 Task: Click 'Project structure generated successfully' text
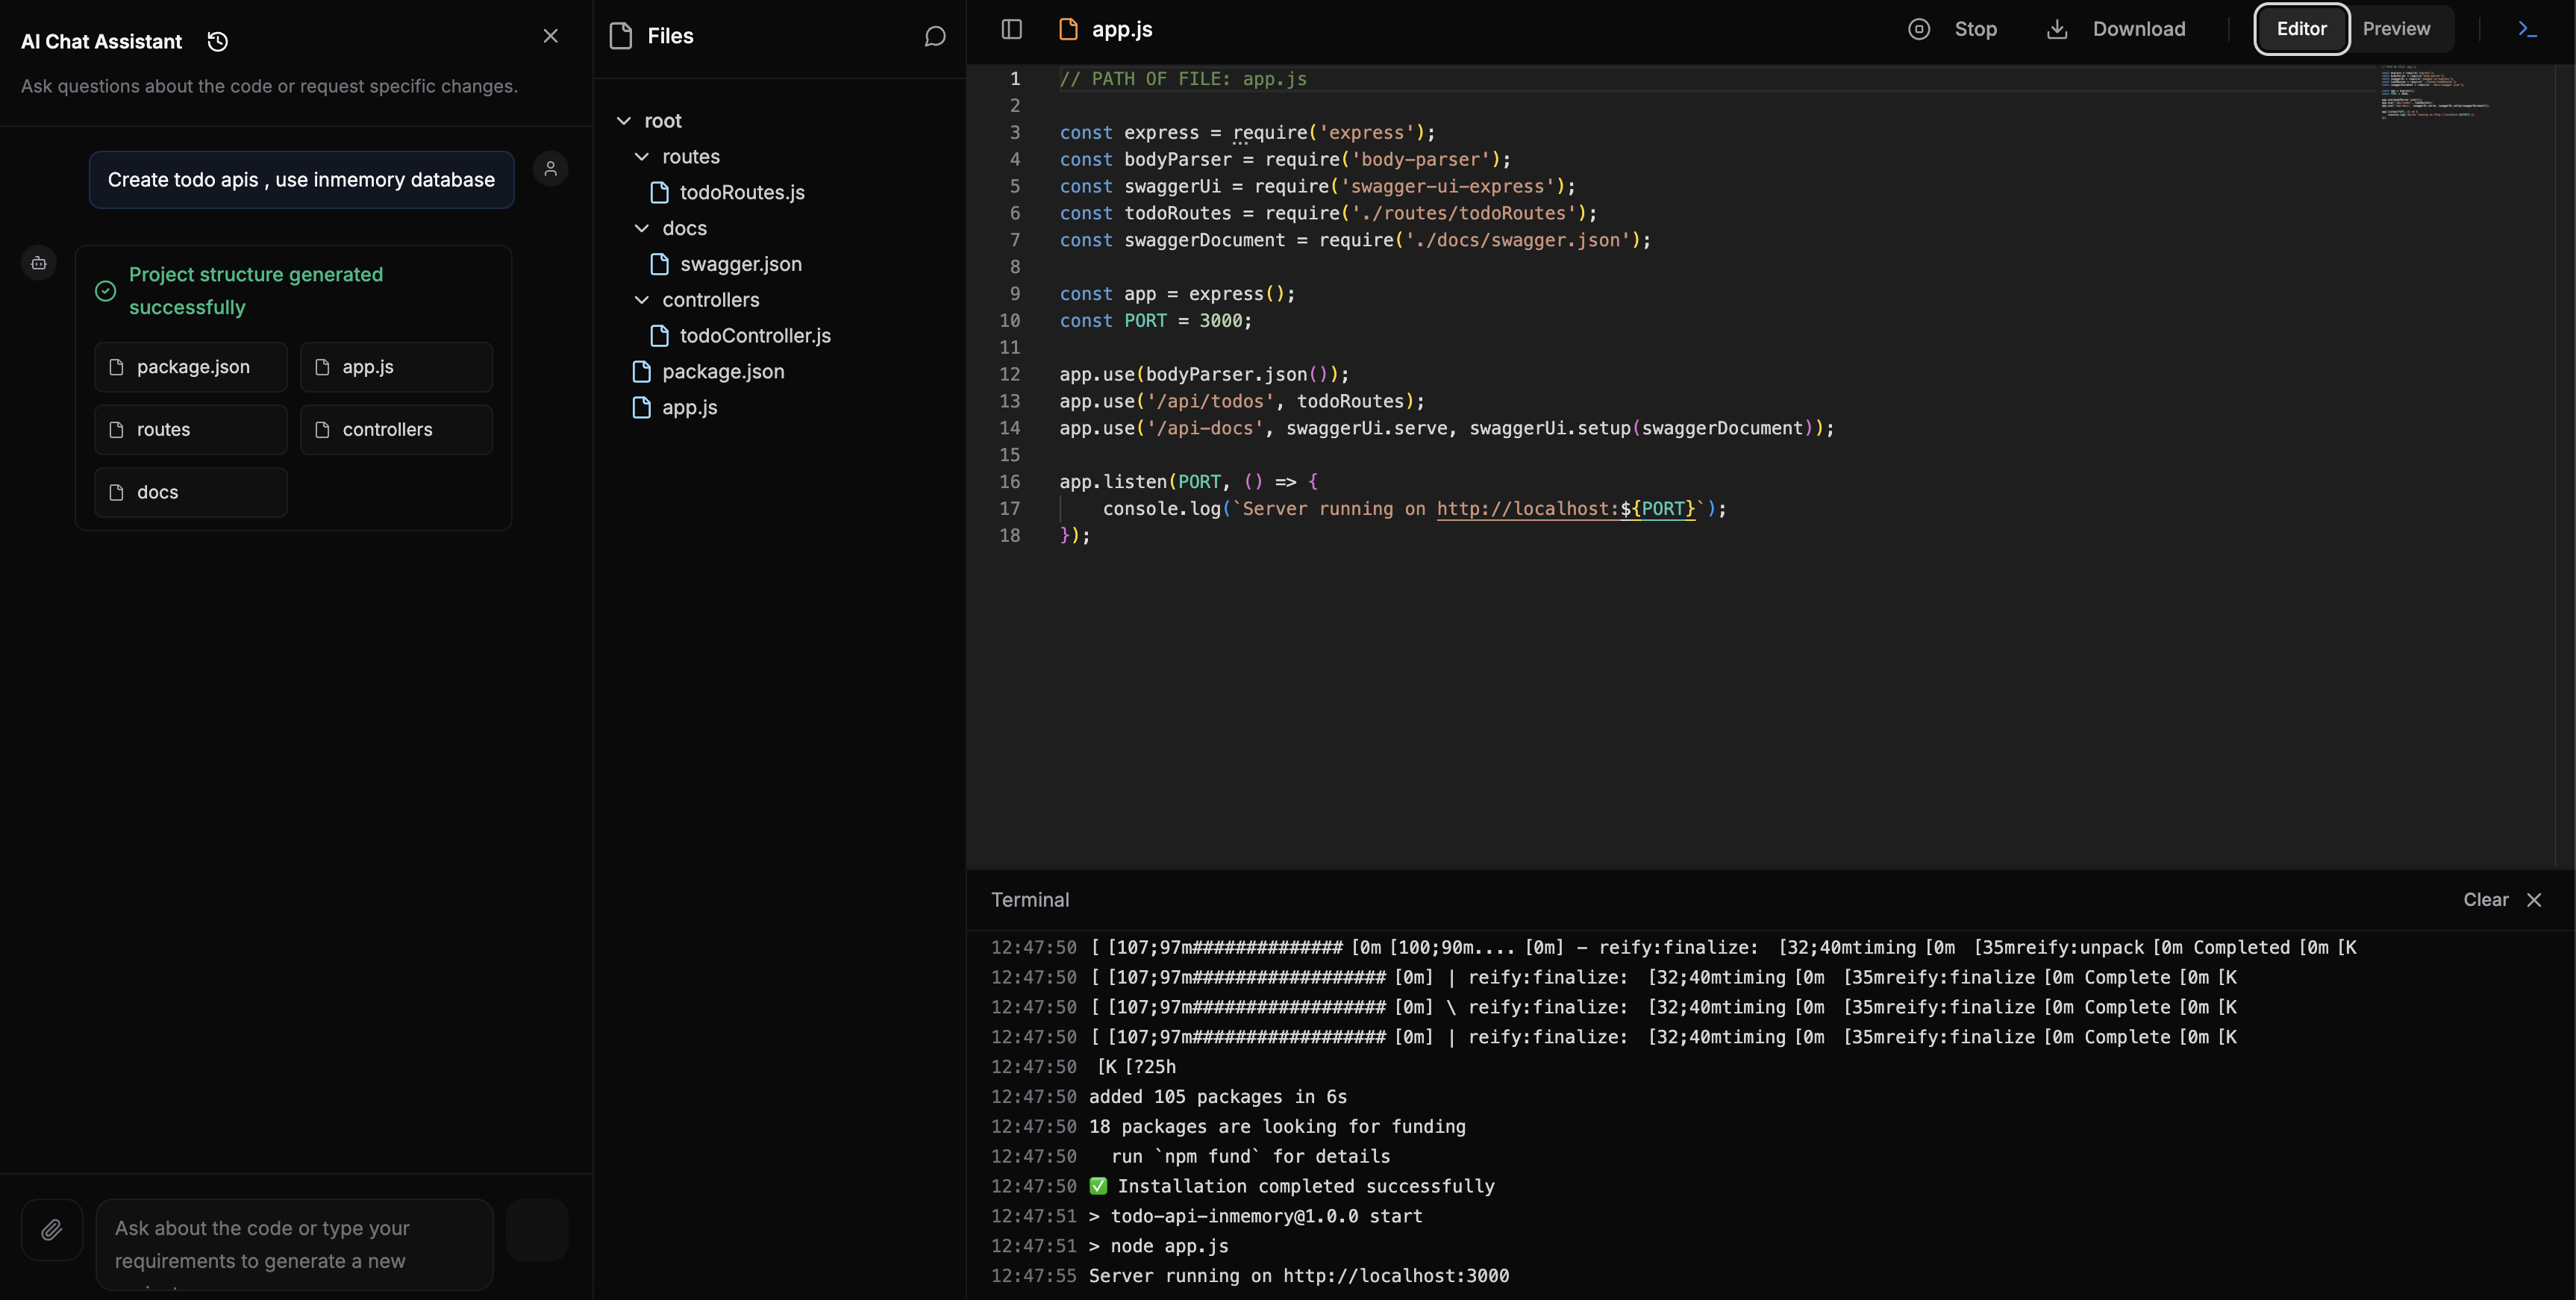256,291
